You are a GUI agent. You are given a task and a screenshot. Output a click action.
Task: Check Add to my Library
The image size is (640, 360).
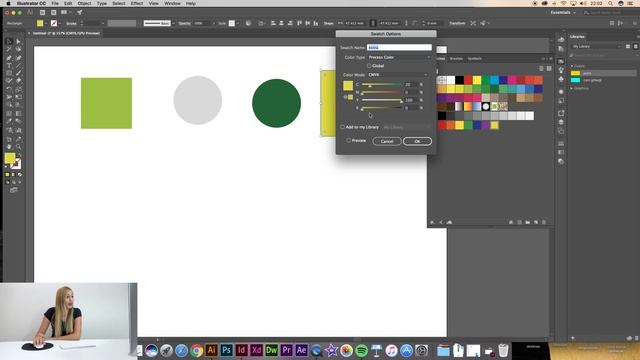click(342, 127)
